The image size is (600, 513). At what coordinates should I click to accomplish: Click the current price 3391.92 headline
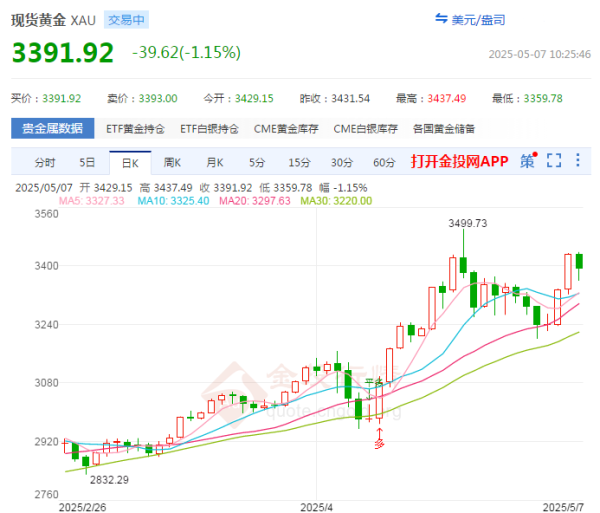pyautogui.click(x=63, y=52)
